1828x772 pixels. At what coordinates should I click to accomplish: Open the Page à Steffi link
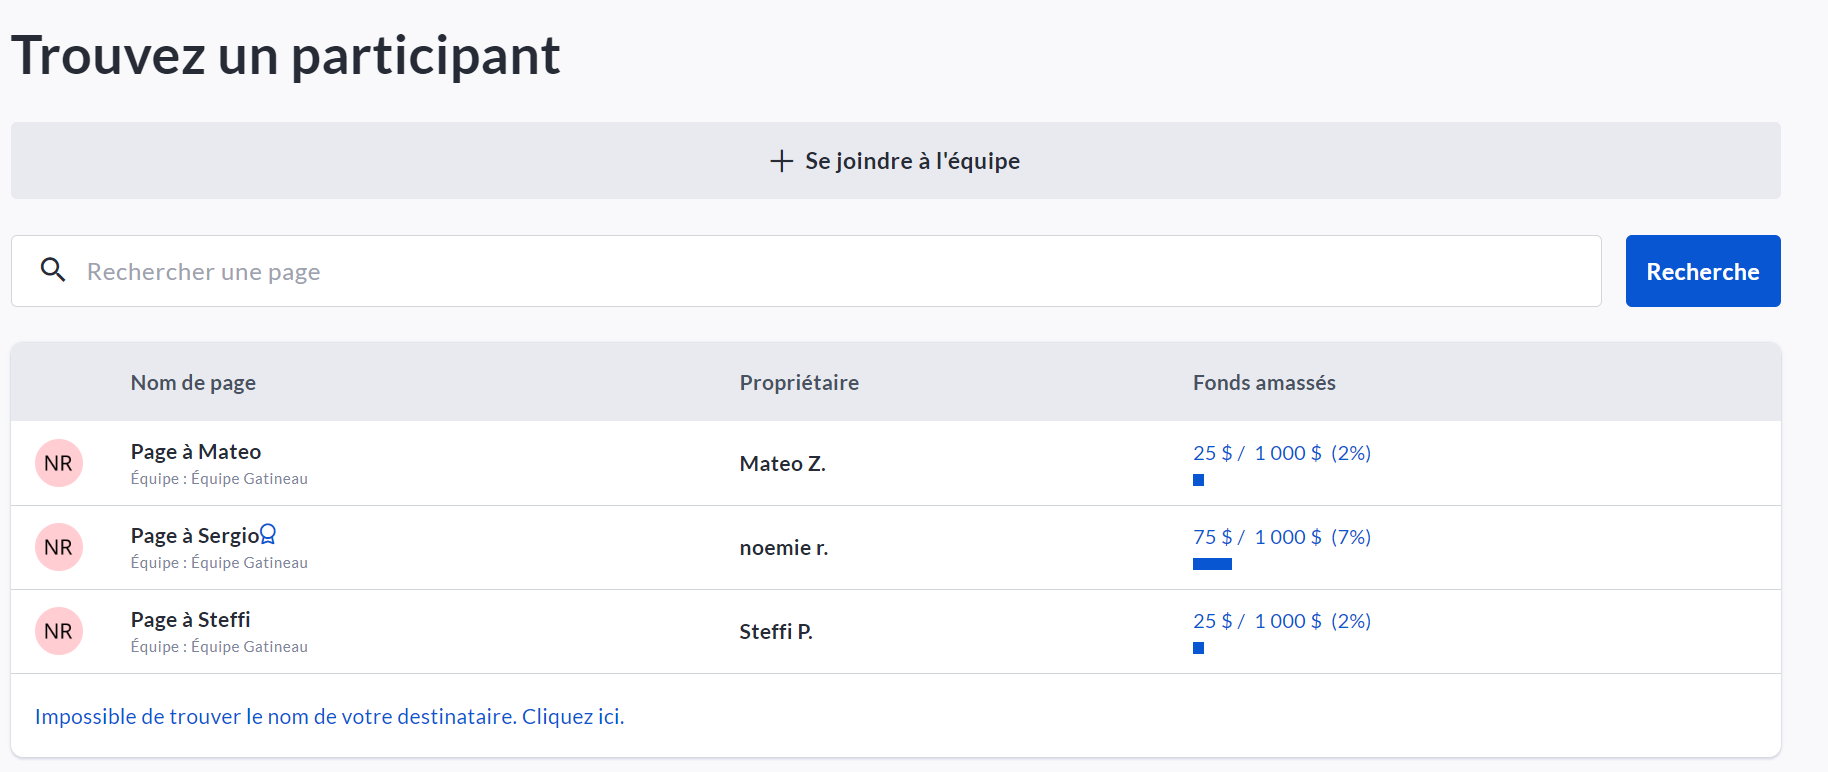click(x=190, y=620)
